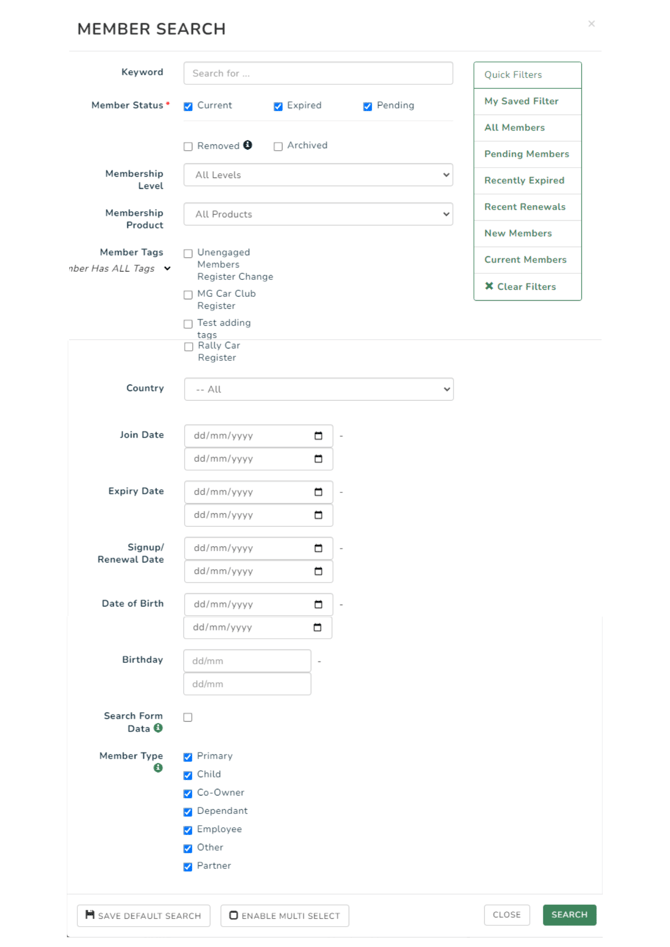Click the Member Type info icon
The width and height of the screenshot is (670, 947).
pyautogui.click(x=158, y=768)
